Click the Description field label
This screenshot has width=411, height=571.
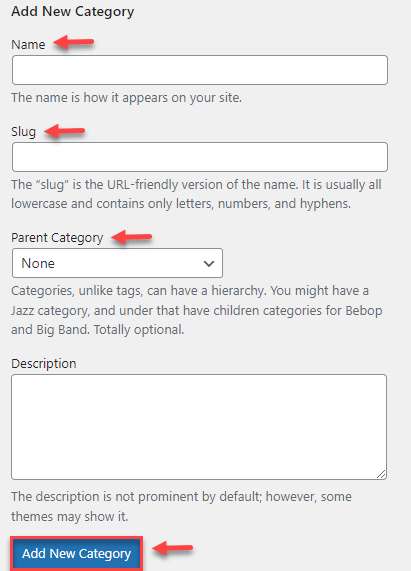click(44, 363)
